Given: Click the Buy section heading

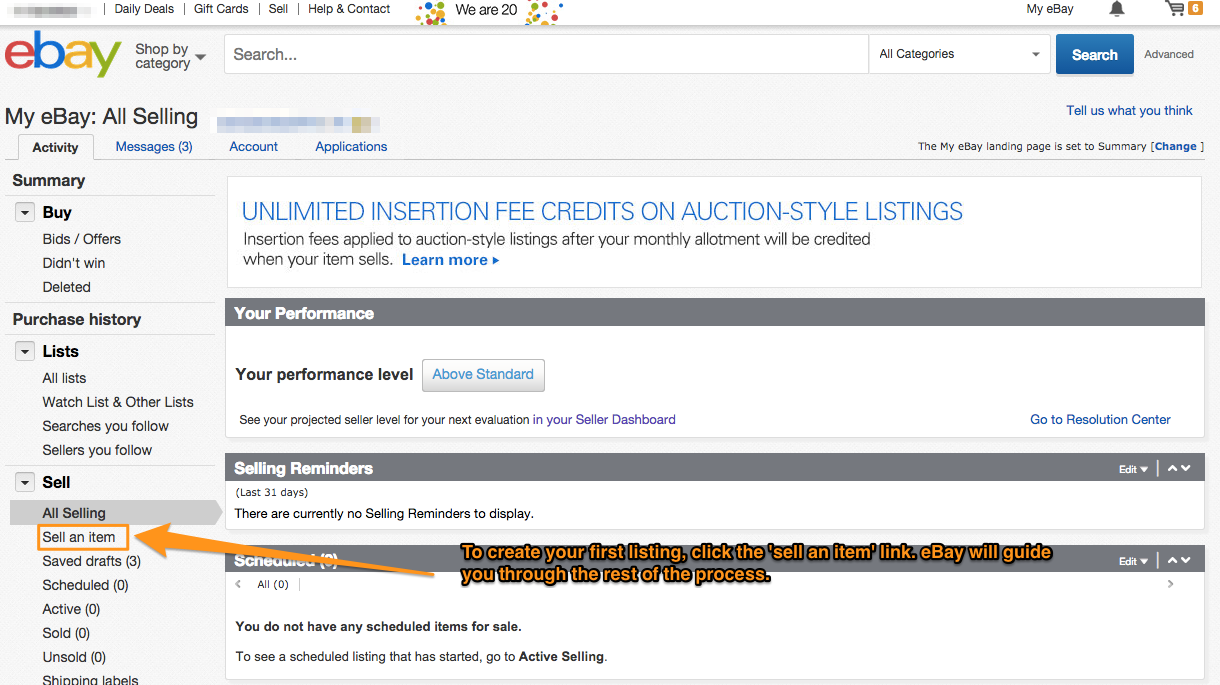Looking at the screenshot, I should 57,213.
